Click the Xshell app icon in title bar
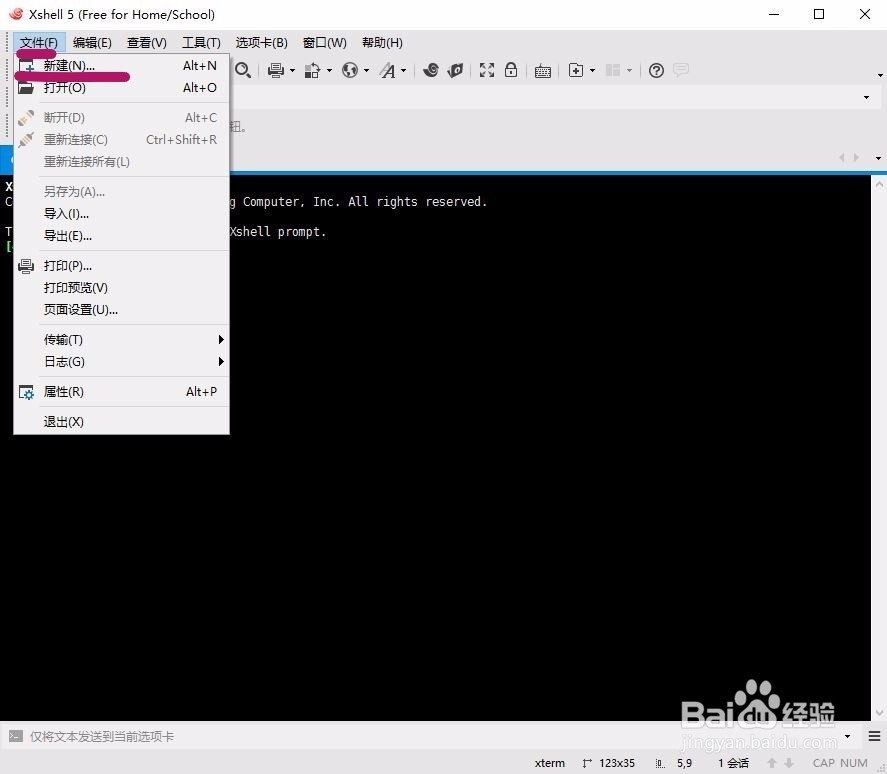This screenshot has width=887, height=774. click(16, 14)
